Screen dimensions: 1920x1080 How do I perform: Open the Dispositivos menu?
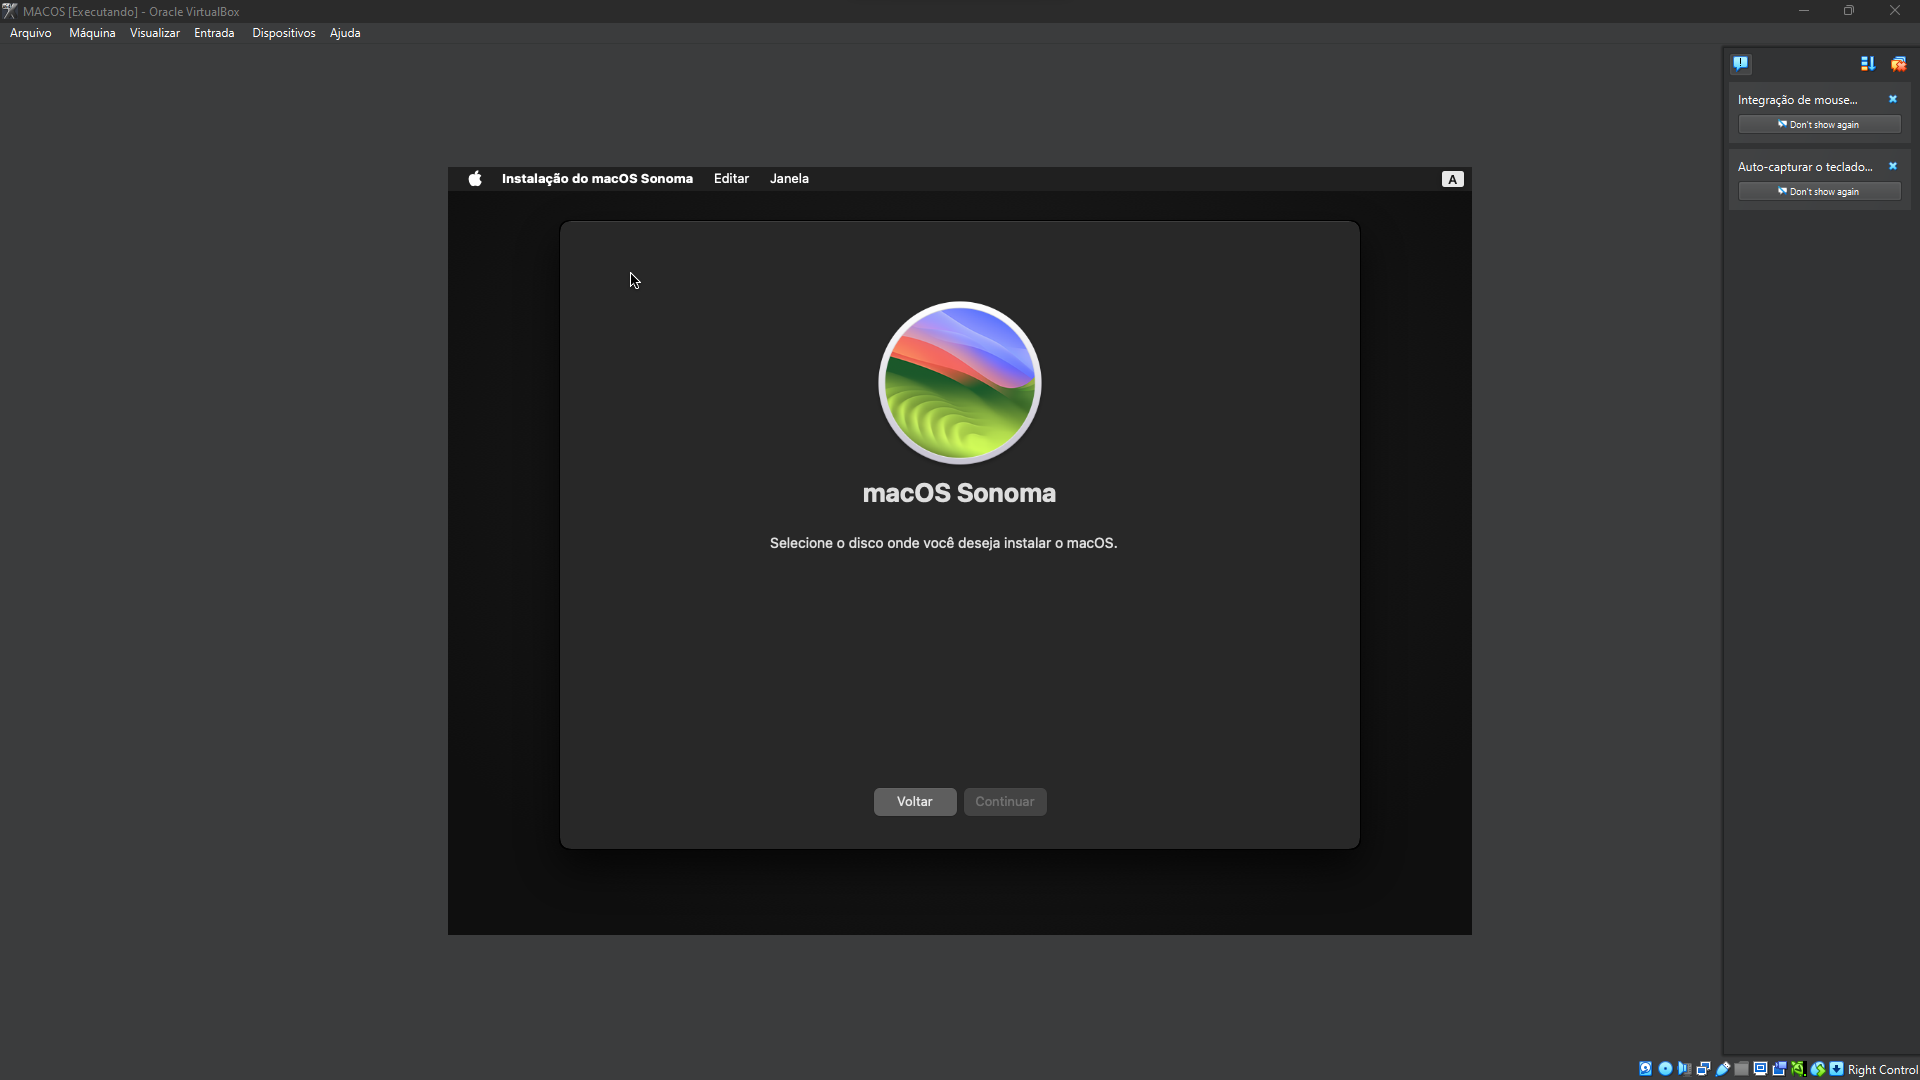pyautogui.click(x=283, y=33)
